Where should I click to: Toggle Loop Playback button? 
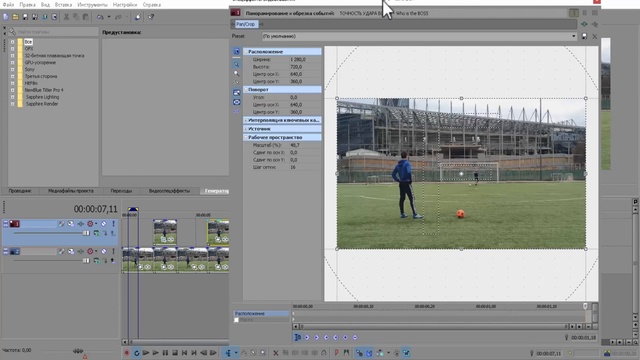click(136, 353)
